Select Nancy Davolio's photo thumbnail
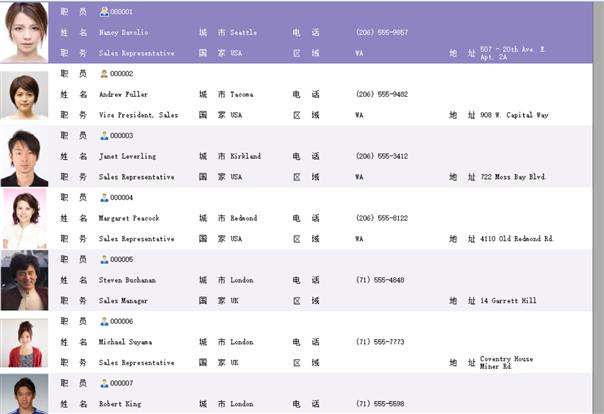This screenshot has width=604, height=414. (24, 32)
